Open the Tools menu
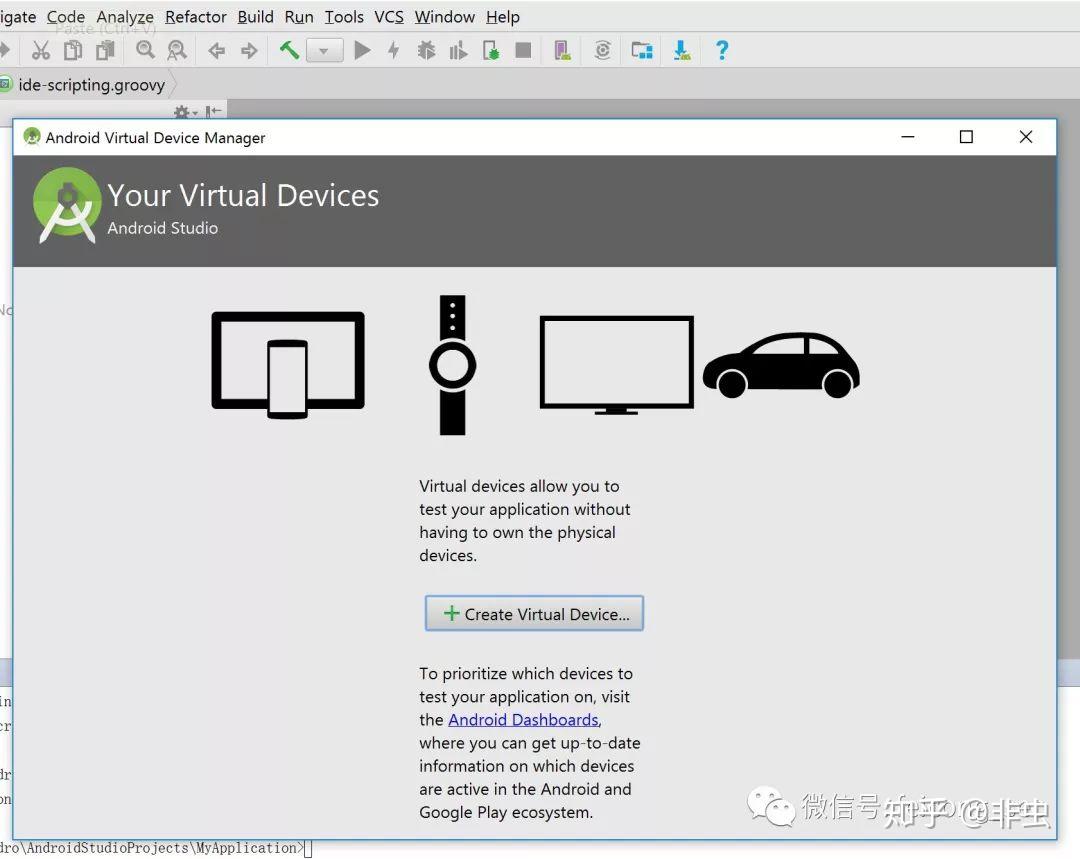Viewport: 1080px width, 859px height. tap(344, 17)
